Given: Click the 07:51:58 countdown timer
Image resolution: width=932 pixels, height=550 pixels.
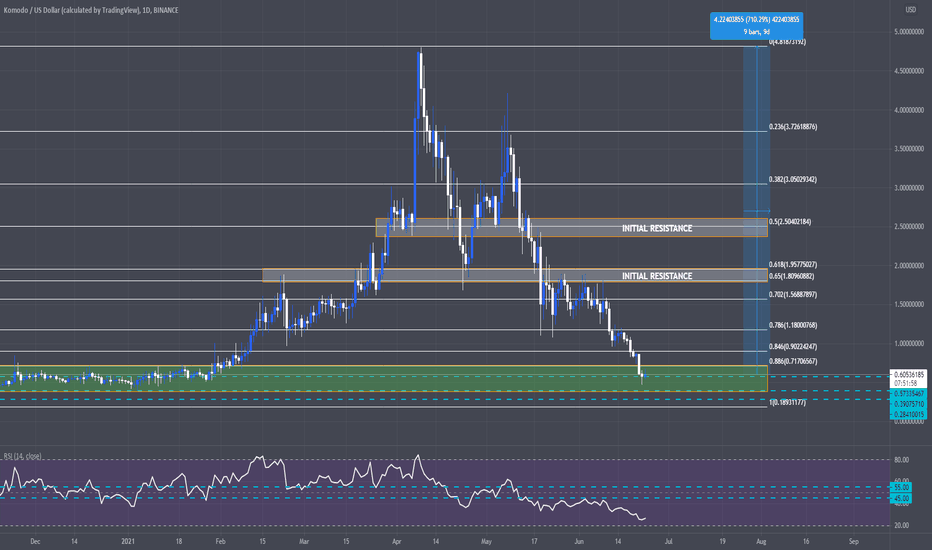Looking at the screenshot, I should (x=905, y=384).
